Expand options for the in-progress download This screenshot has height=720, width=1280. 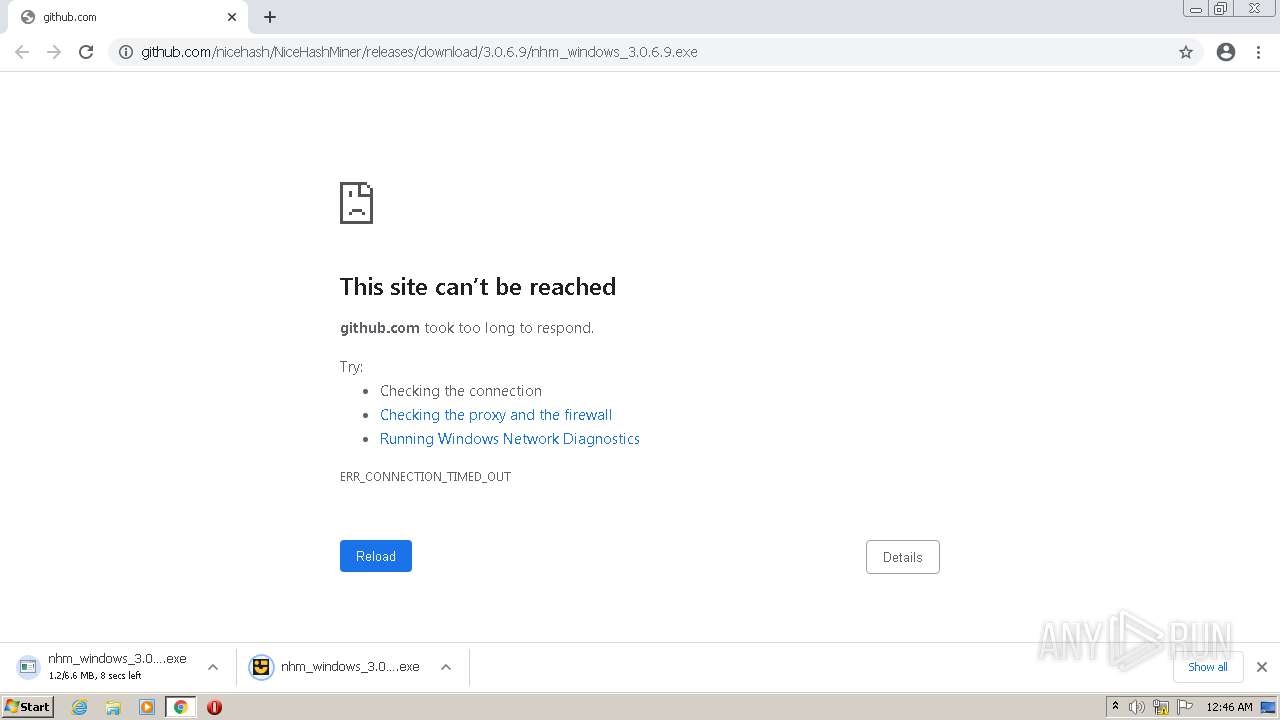tap(213, 667)
